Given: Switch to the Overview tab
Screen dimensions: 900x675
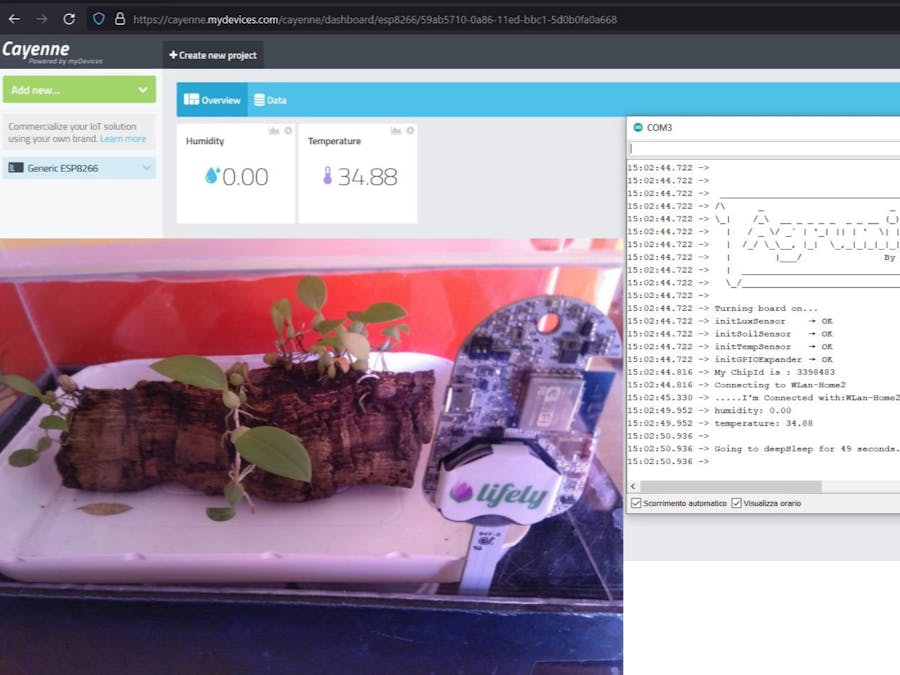Looking at the screenshot, I should coord(212,100).
